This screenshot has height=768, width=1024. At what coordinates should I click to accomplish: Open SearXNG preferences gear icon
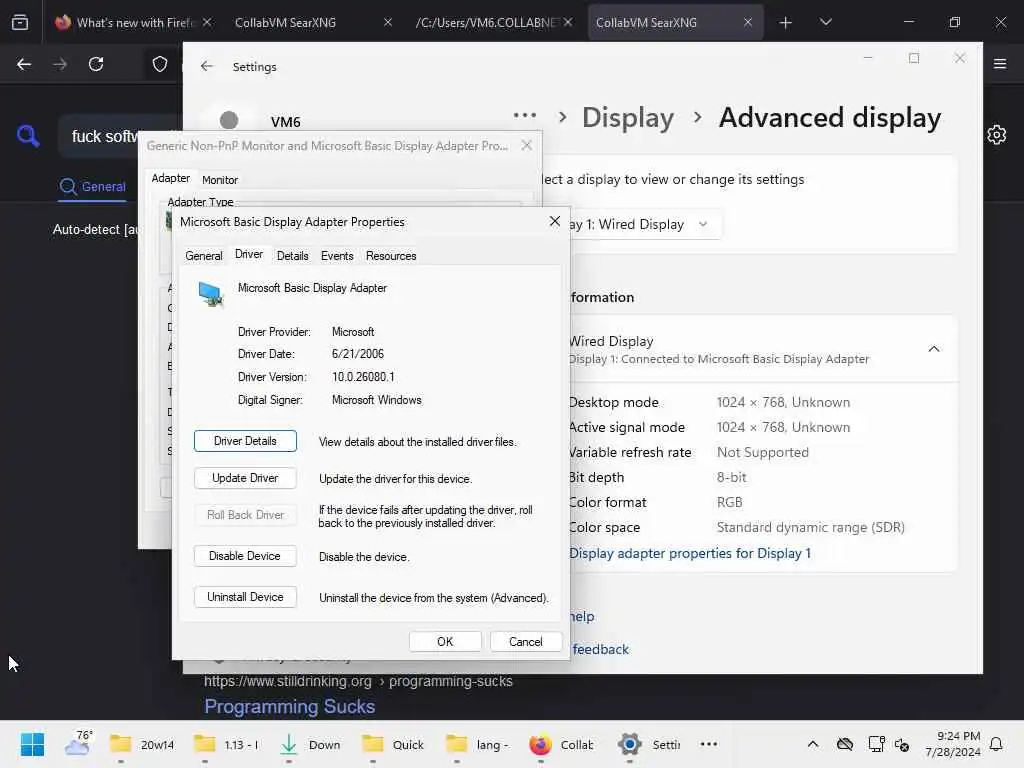(x=997, y=135)
